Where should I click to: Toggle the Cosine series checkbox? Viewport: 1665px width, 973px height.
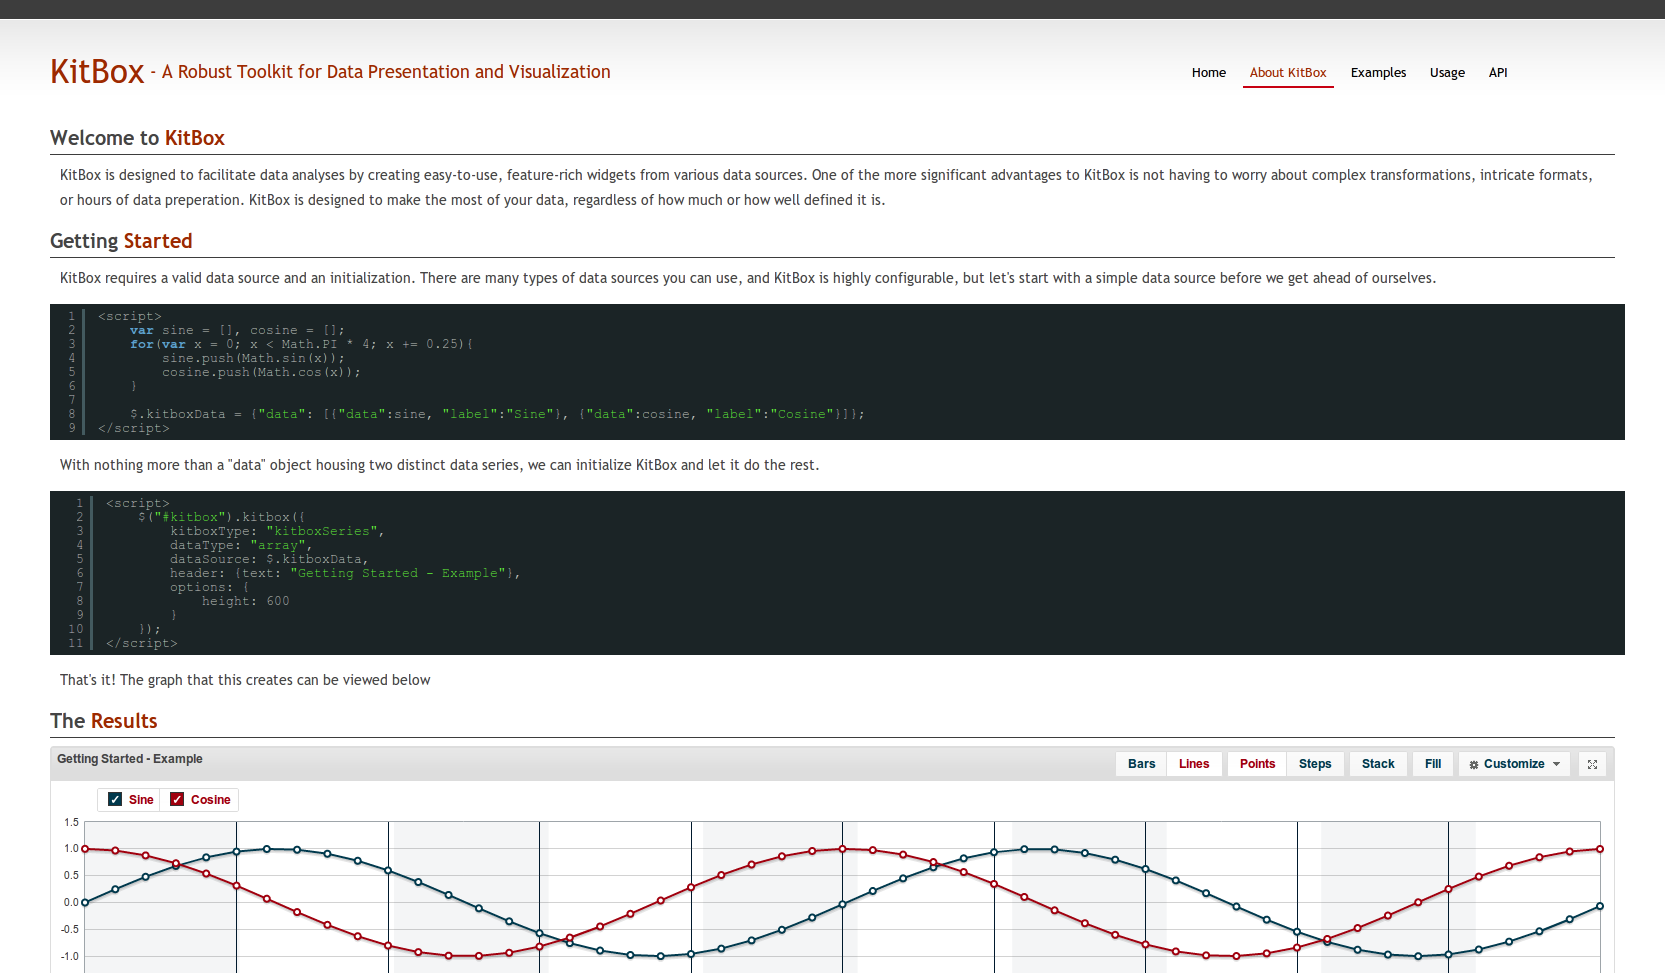177,799
